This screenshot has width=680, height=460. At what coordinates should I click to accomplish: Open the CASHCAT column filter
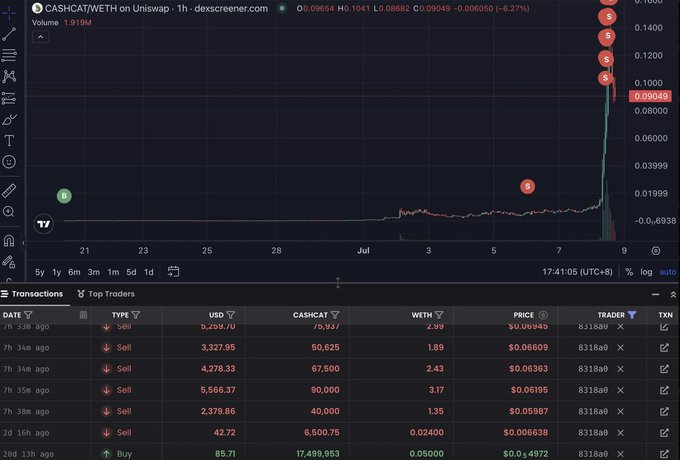click(x=335, y=315)
